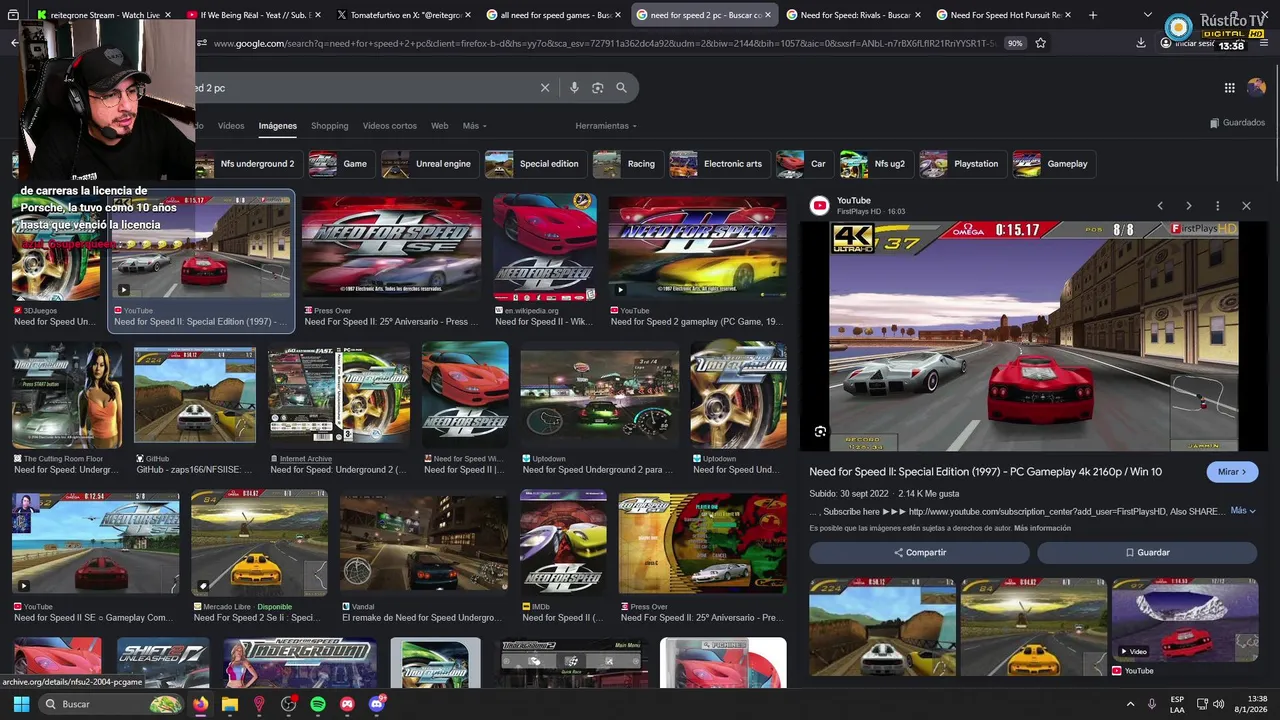
Task: Switch to the Web search tab
Action: [x=440, y=126]
